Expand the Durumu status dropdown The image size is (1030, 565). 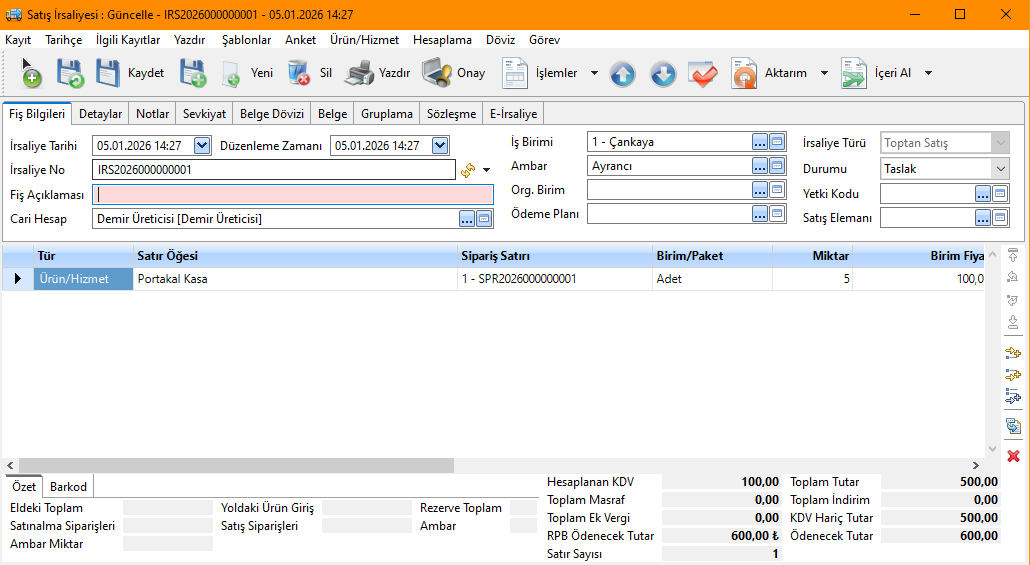click(1001, 169)
